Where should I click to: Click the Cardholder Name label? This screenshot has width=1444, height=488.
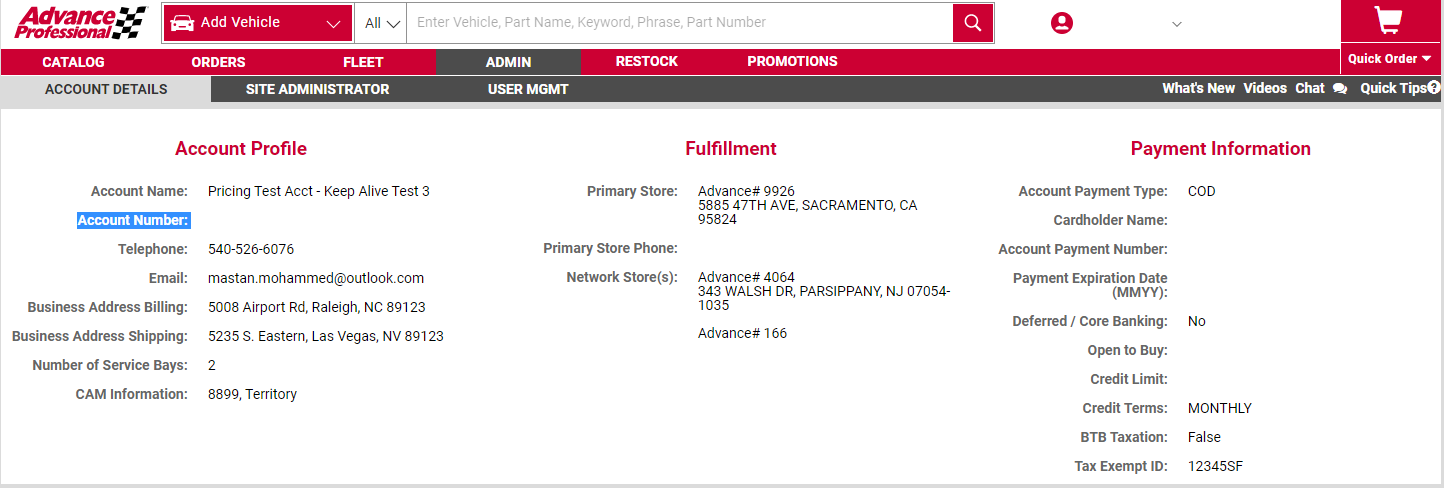coord(1110,220)
